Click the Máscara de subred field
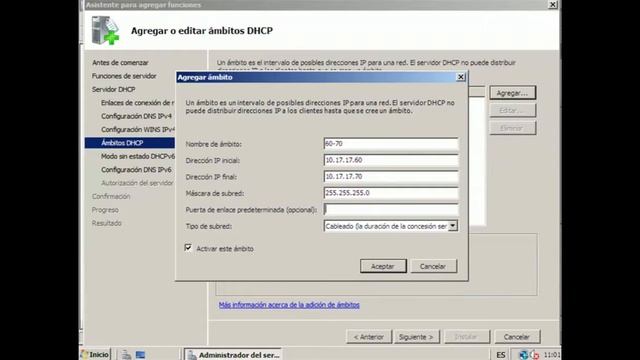640x360 pixels. 391,193
